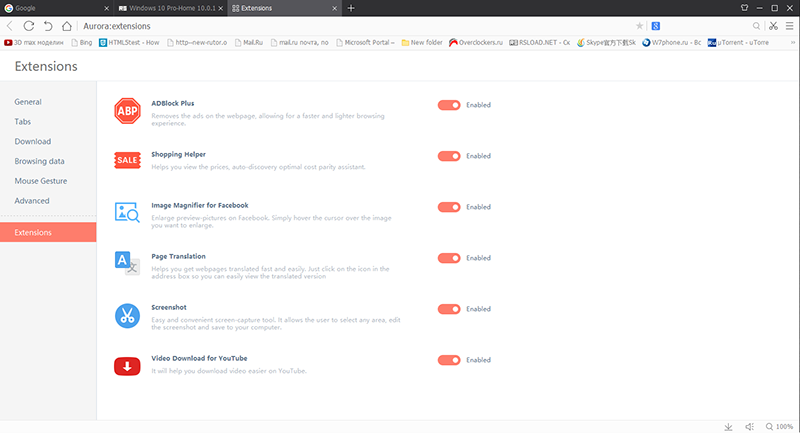The image size is (800, 433).
Task: Open the New folder bookmark folder
Action: point(422,43)
